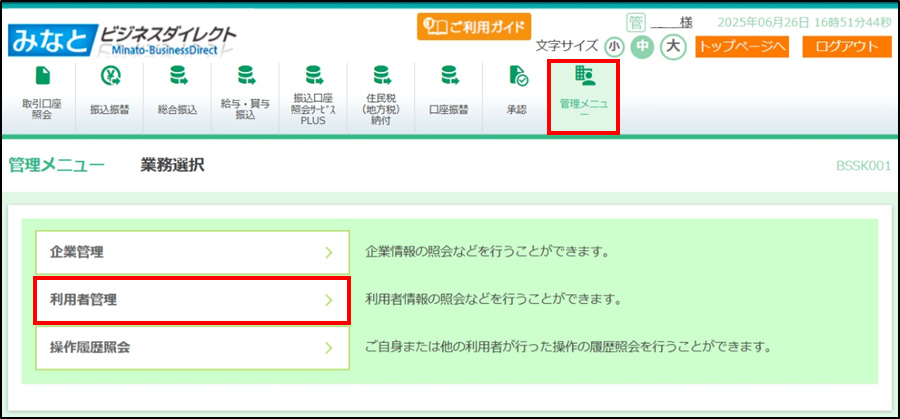Click the 管理メニュー building-person icon
The image size is (900, 419).
(x=583, y=76)
